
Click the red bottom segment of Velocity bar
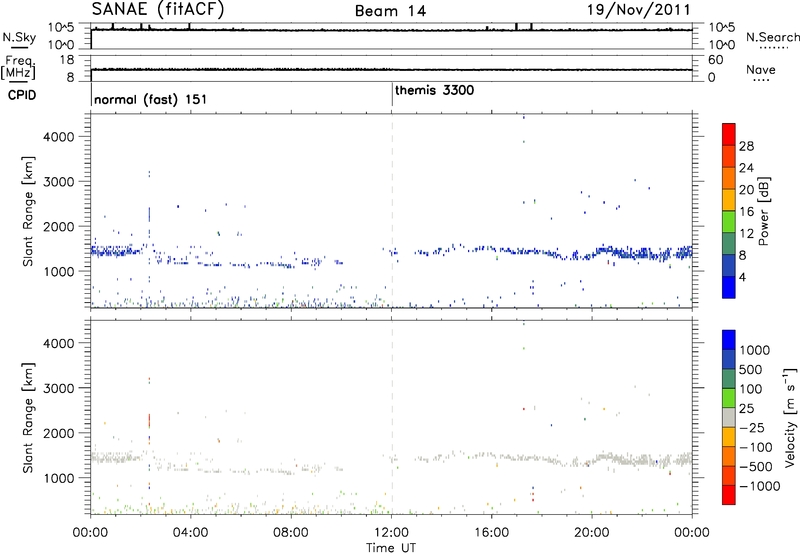(x=729, y=495)
